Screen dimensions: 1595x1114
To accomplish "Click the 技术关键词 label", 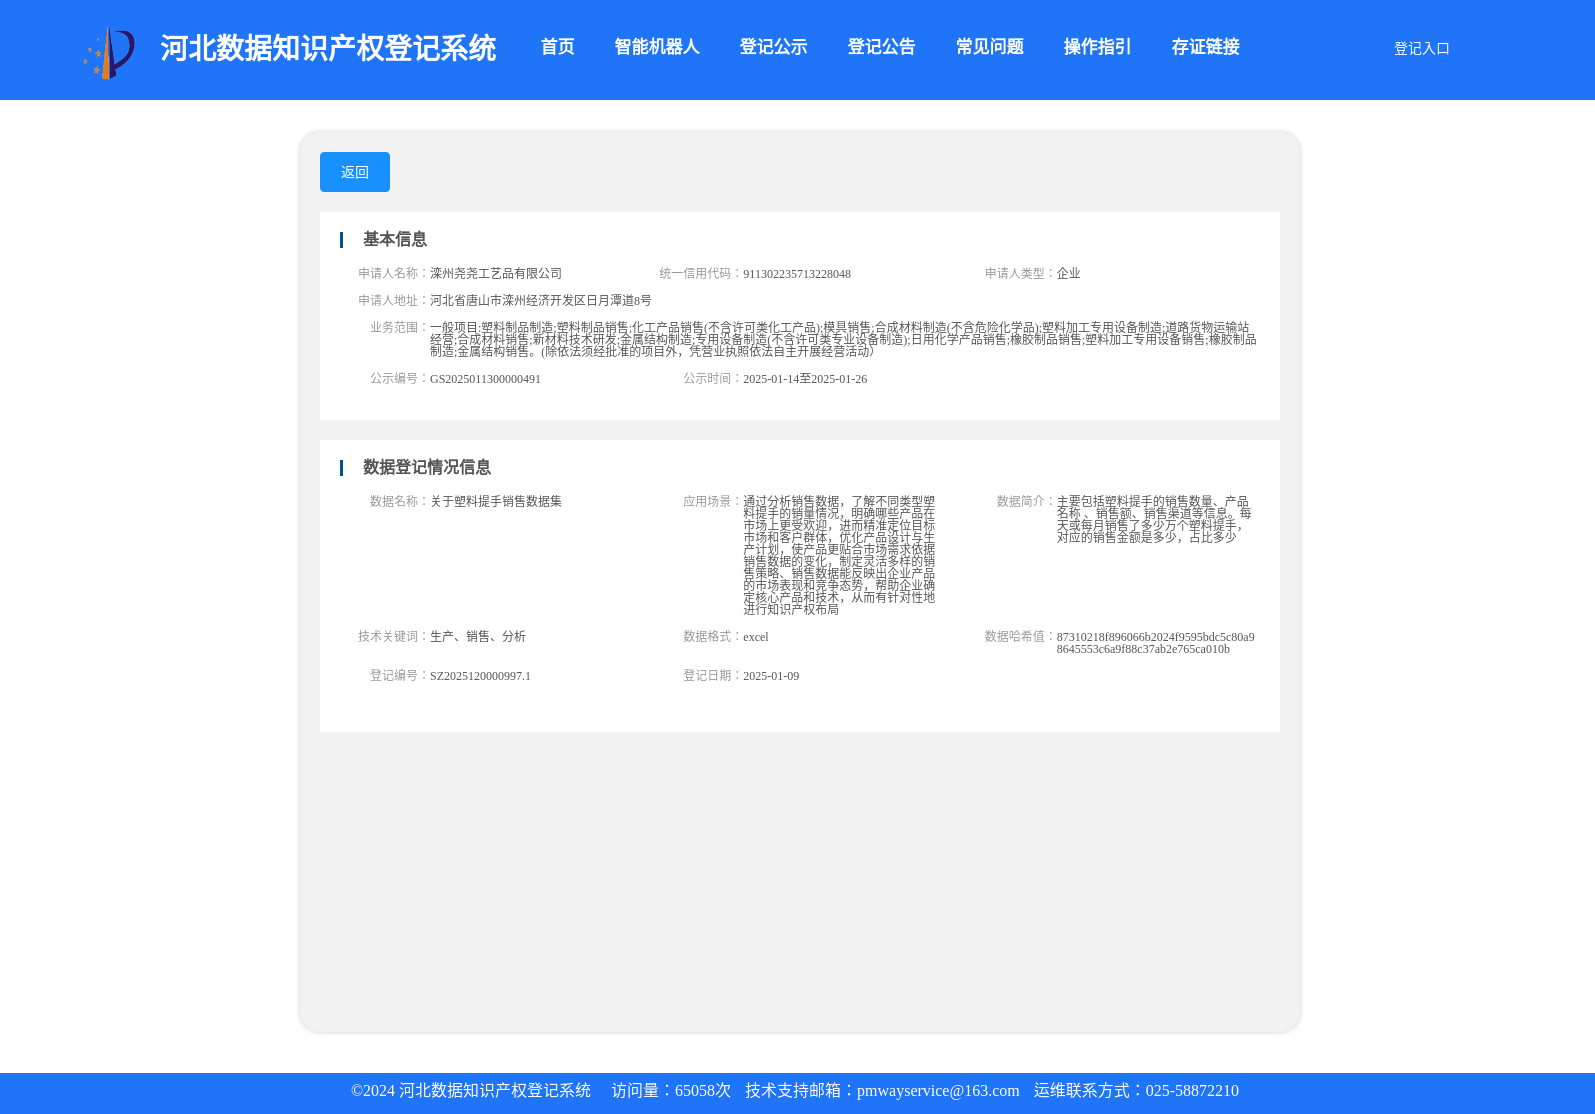I will 393,636.
